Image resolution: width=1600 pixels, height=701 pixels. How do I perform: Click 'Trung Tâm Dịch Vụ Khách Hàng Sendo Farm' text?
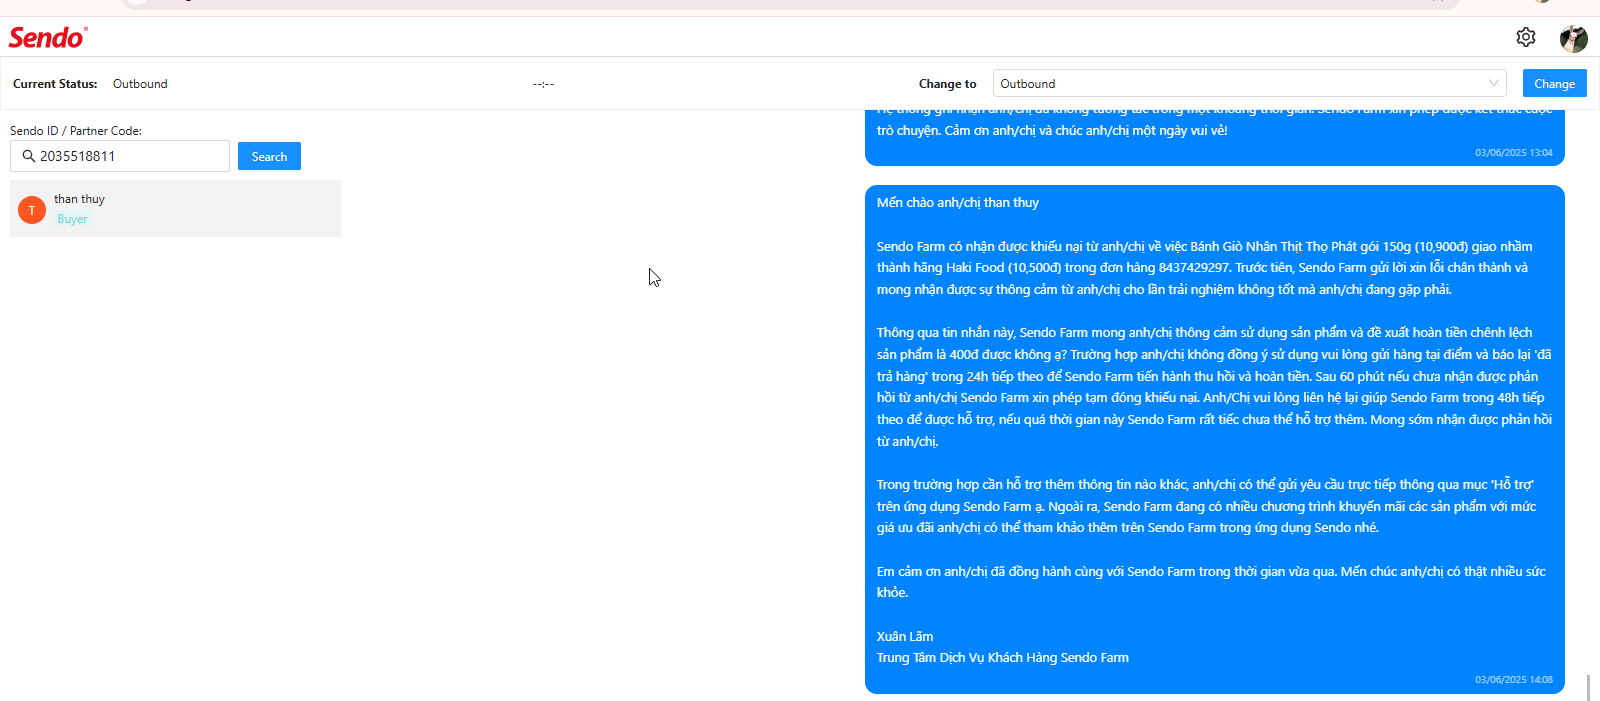point(1002,657)
